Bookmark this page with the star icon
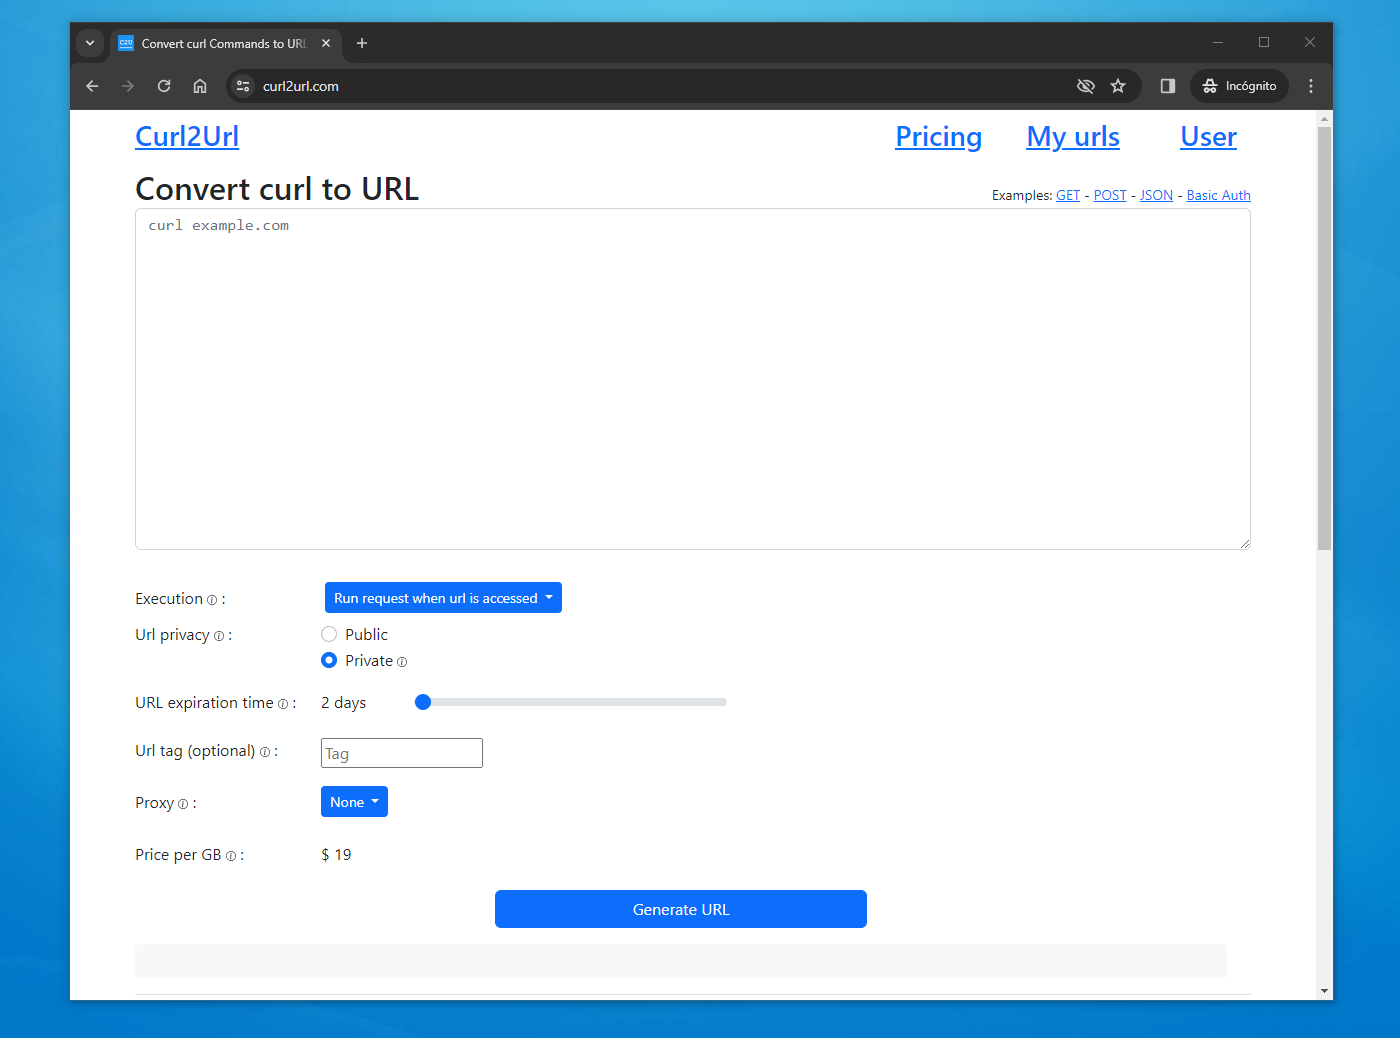 tap(1118, 86)
